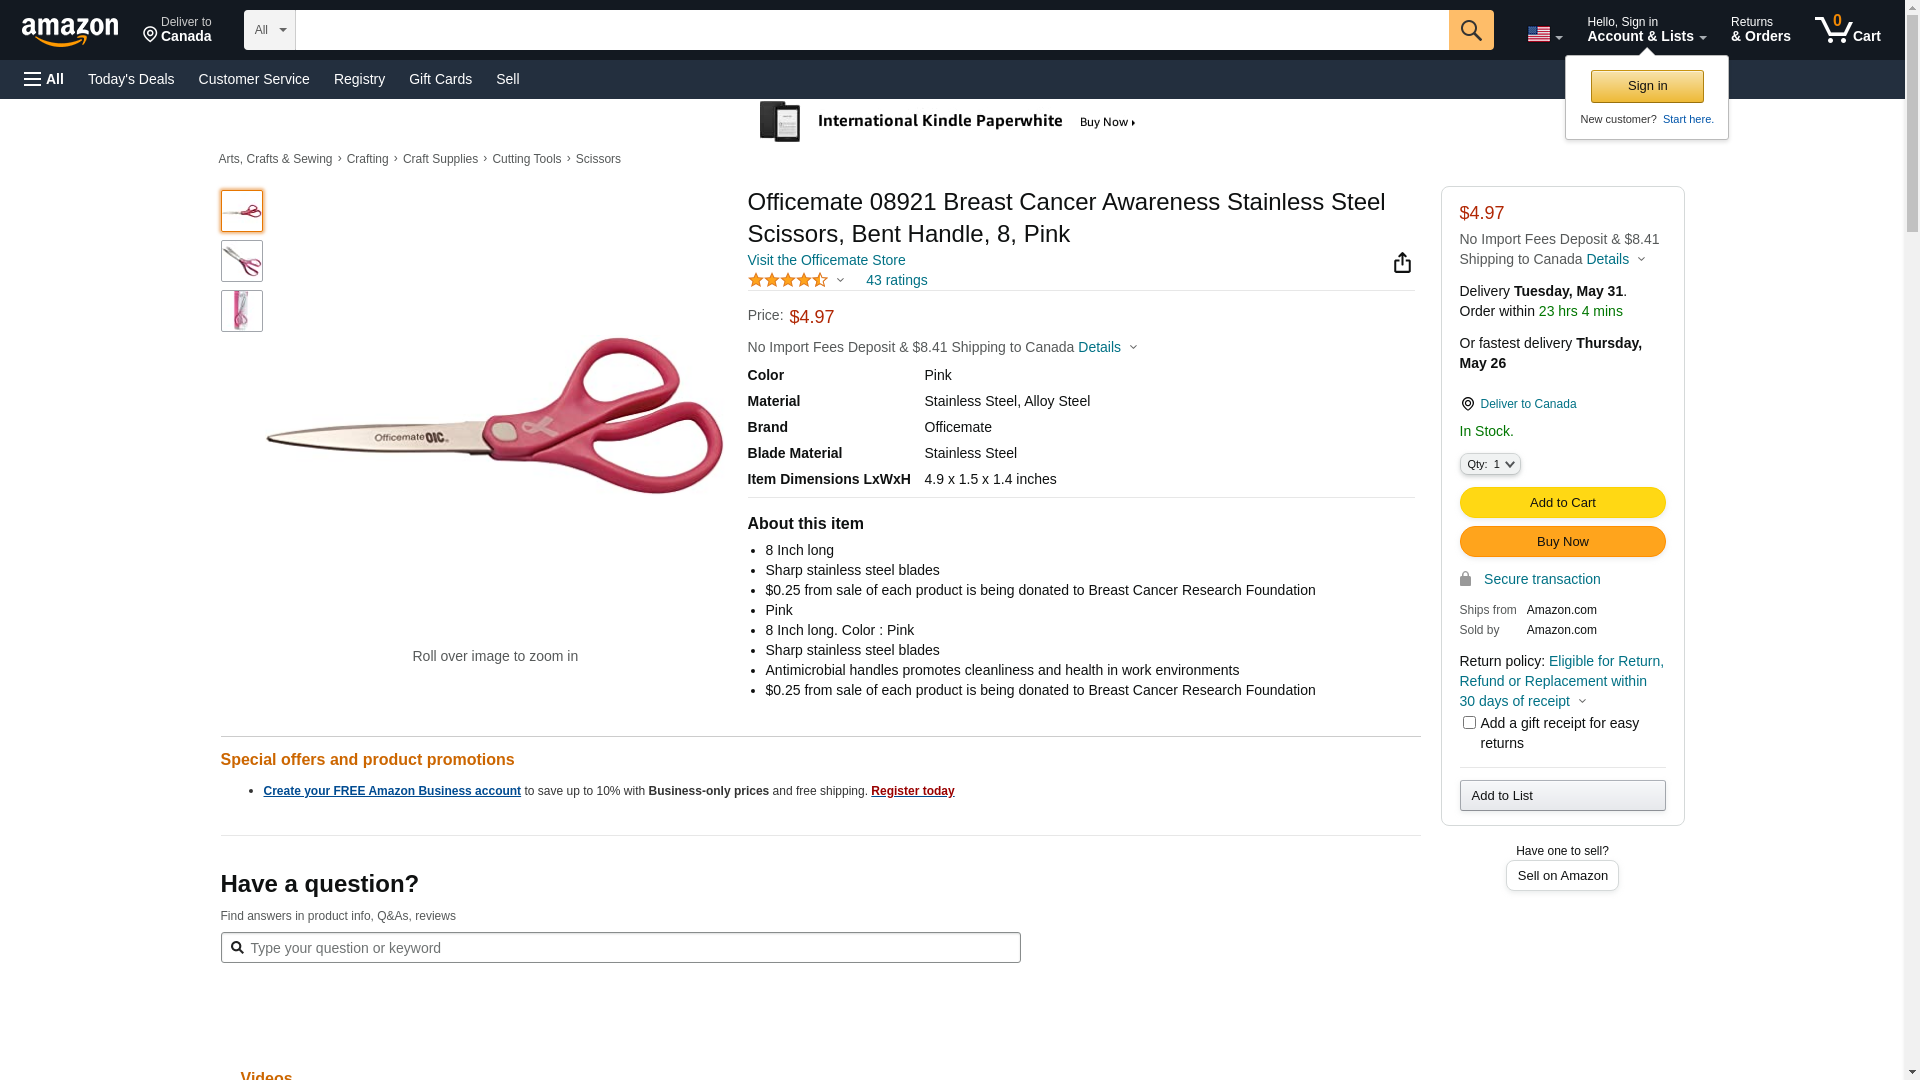1920x1080 pixels.
Task: Click the US flag language selector
Action: 1544,34
